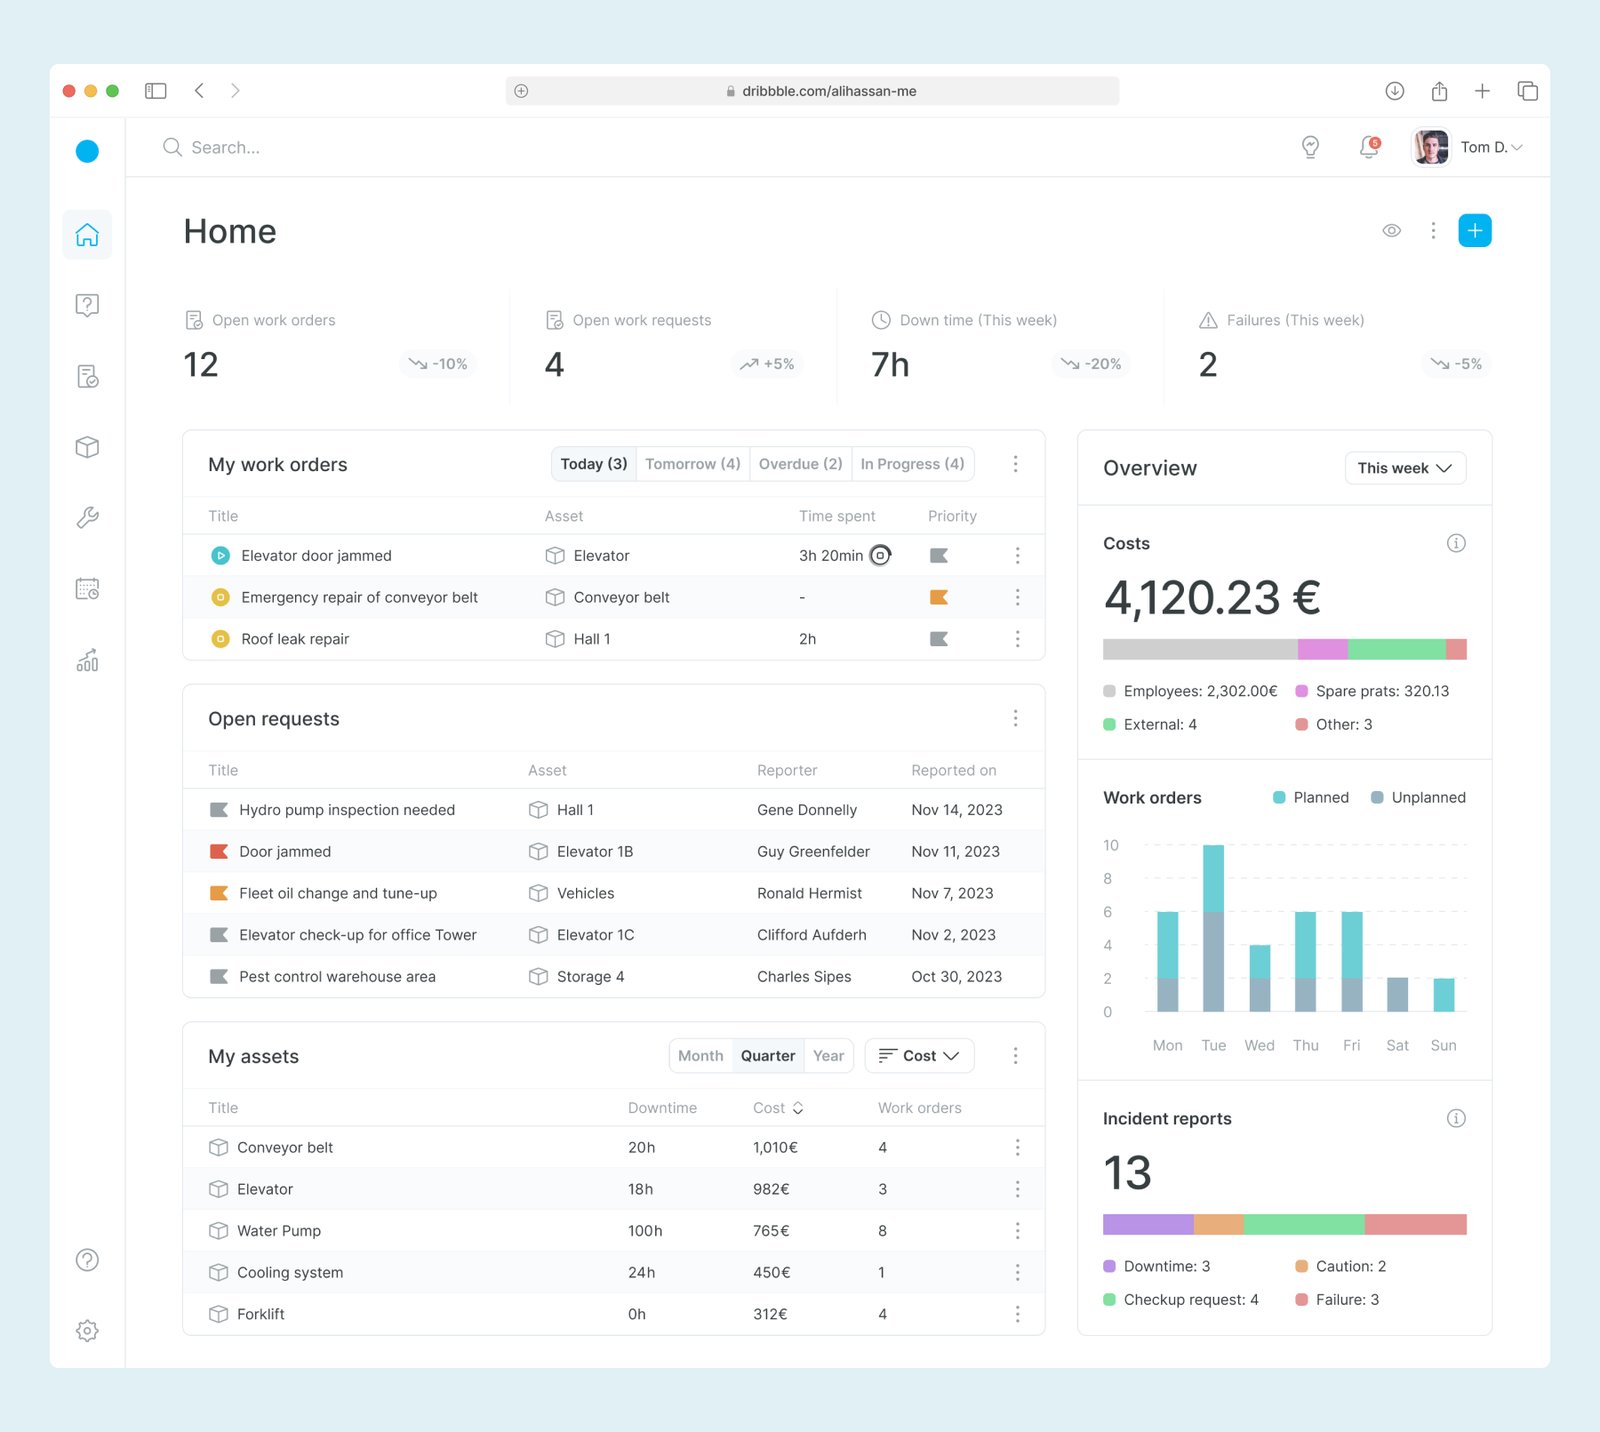Image resolution: width=1600 pixels, height=1432 pixels.
Task: Open the calendar schedule sidebar icon
Action: [87, 589]
